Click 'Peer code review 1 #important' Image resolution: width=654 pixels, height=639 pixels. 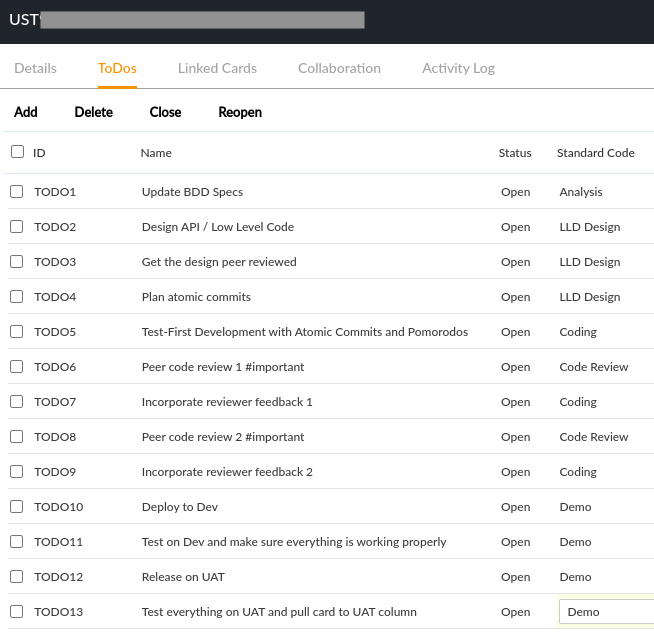223,367
